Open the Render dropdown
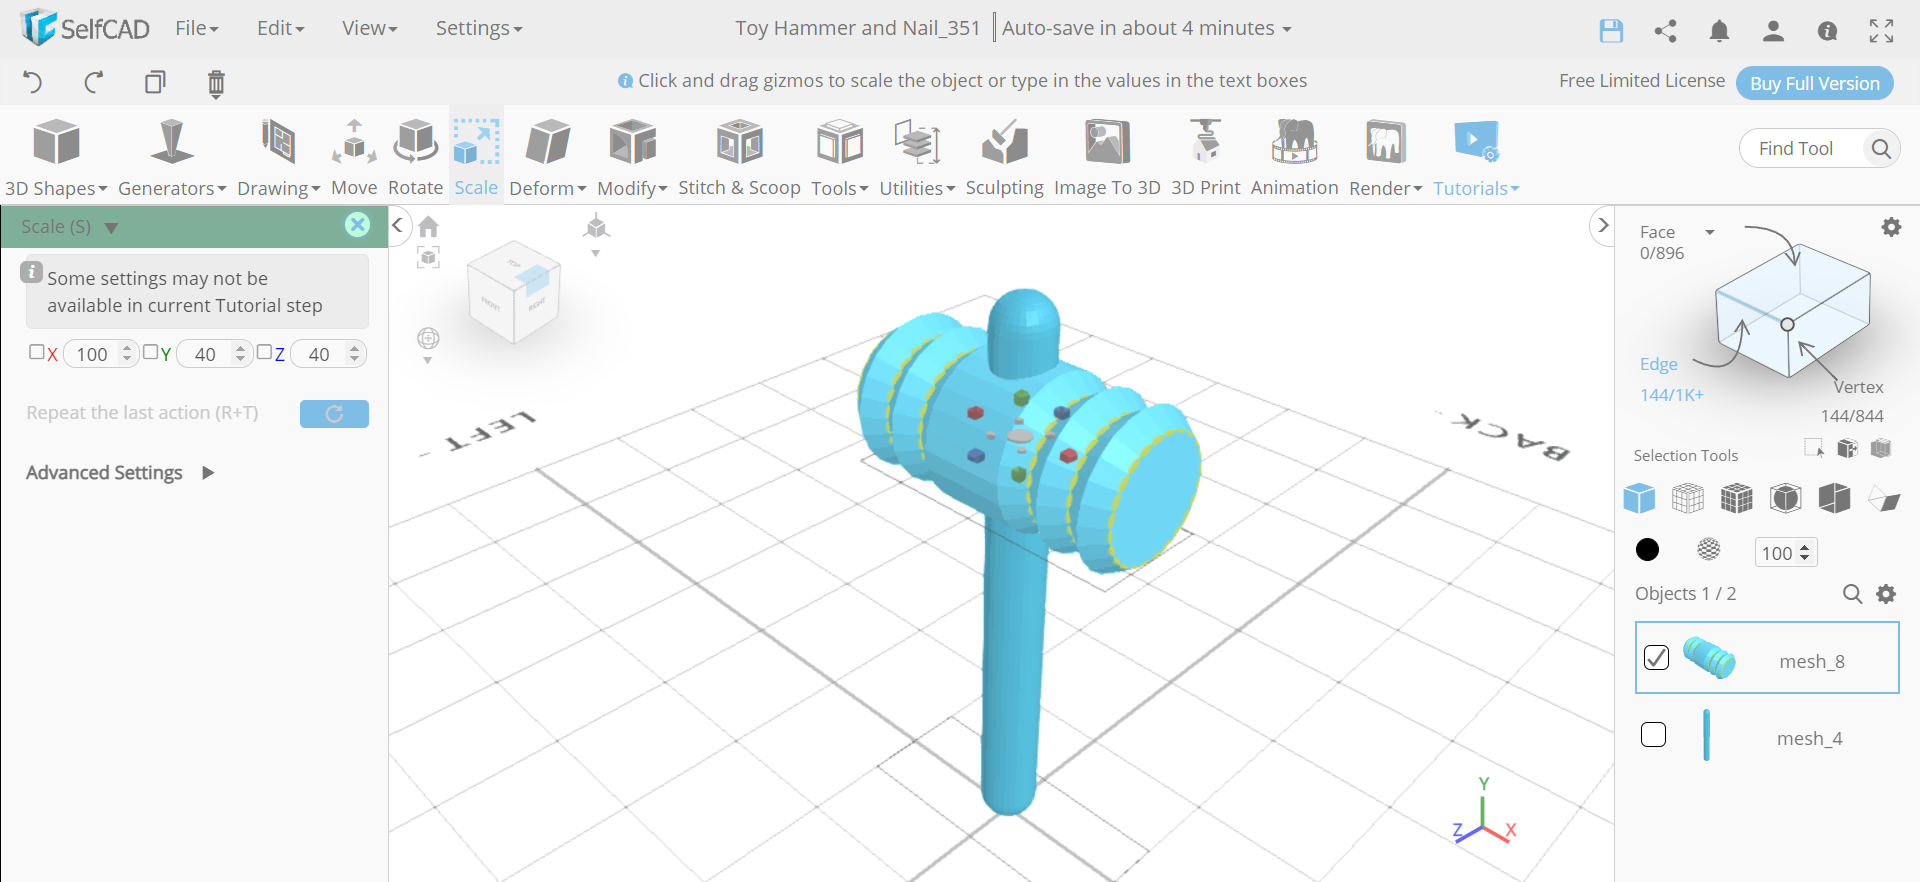This screenshot has height=882, width=1920. (1385, 157)
